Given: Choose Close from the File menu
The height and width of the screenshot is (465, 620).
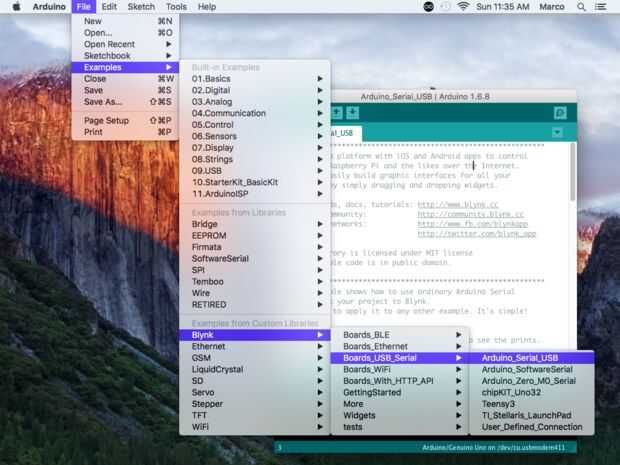Looking at the screenshot, I should (x=125, y=79).
